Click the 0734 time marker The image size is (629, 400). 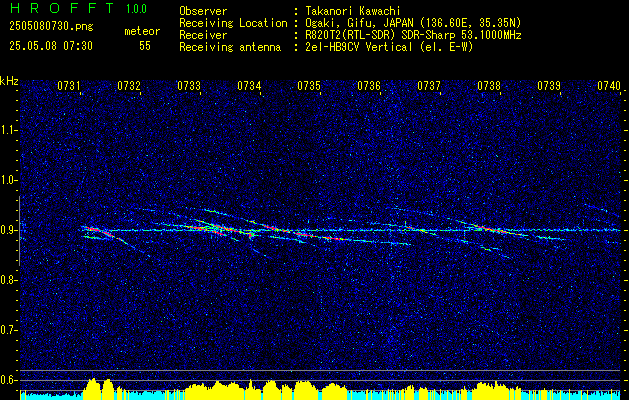[x=249, y=85]
